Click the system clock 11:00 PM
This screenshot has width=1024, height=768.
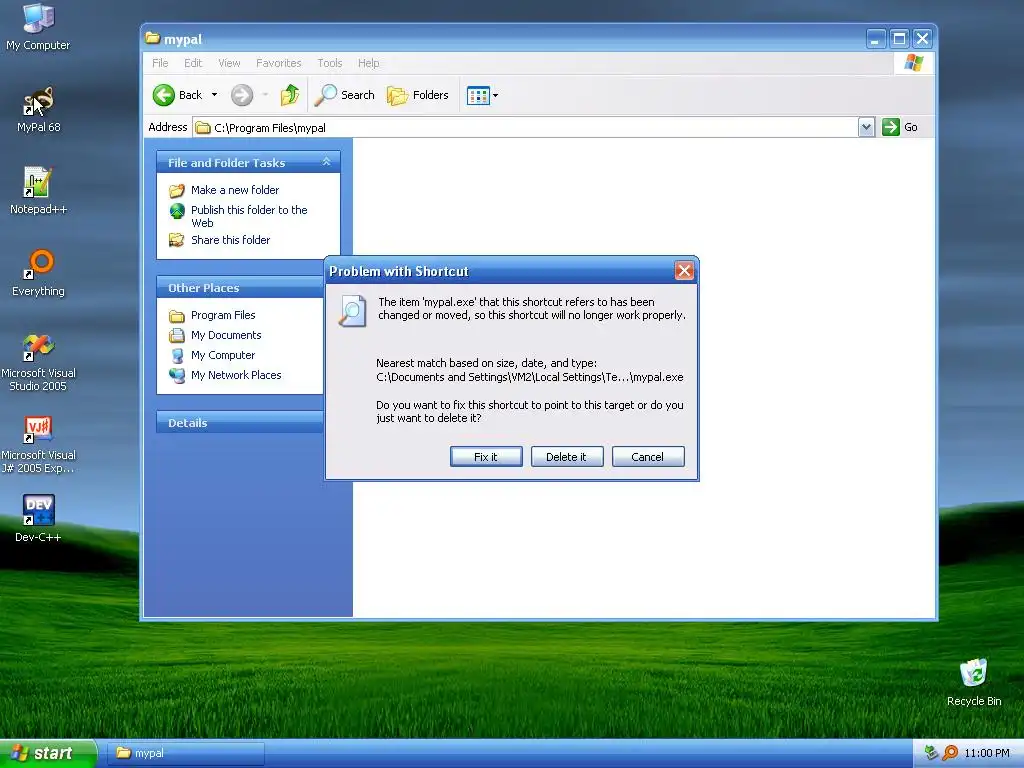pyautogui.click(x=987, y=754)
